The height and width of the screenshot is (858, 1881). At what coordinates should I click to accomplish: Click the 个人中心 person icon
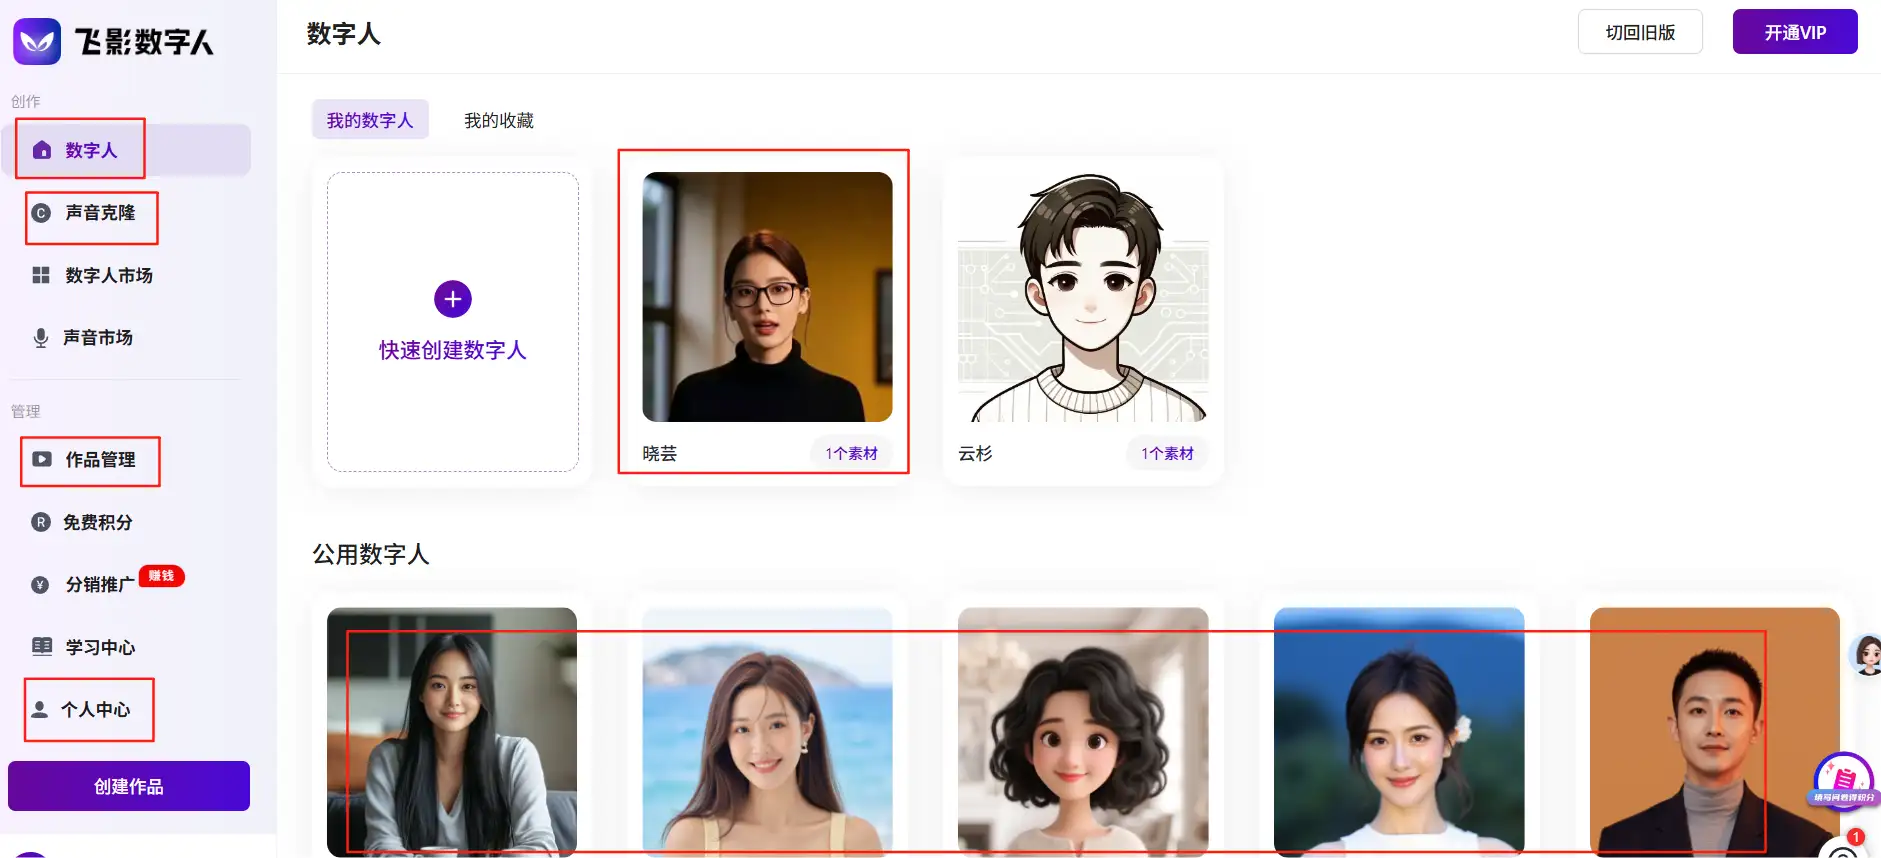[40, 710]
